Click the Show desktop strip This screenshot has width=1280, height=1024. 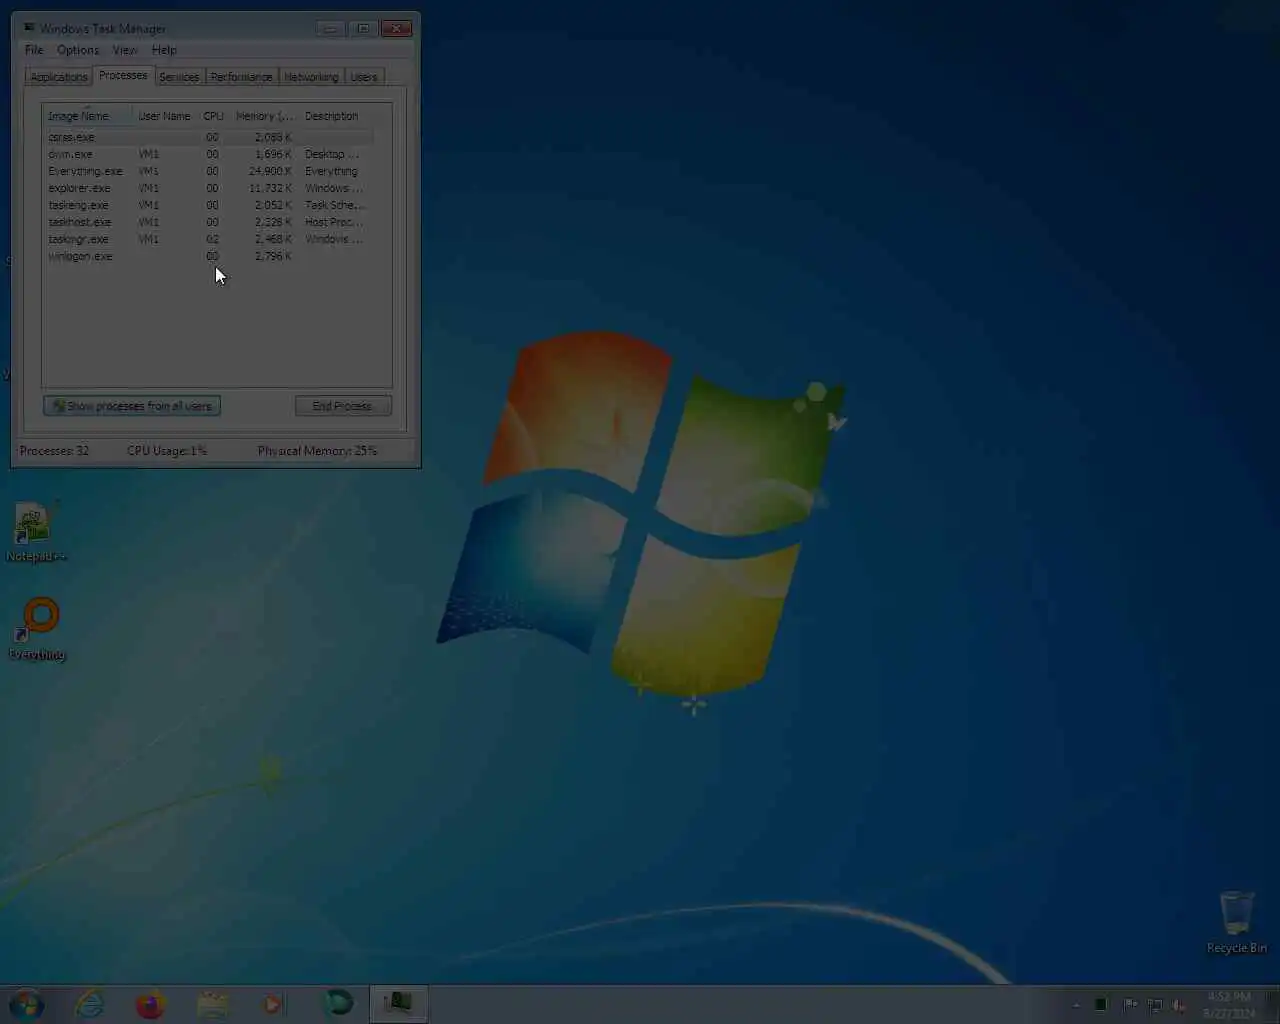pos(1273,1005)
